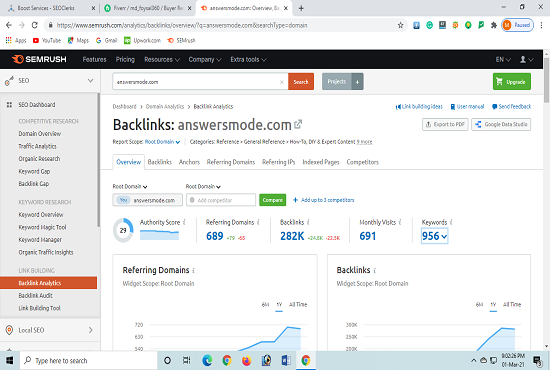Screen dimensions: 550x370
Task: Open the Referring Domains tab
Action: point(231,162)
